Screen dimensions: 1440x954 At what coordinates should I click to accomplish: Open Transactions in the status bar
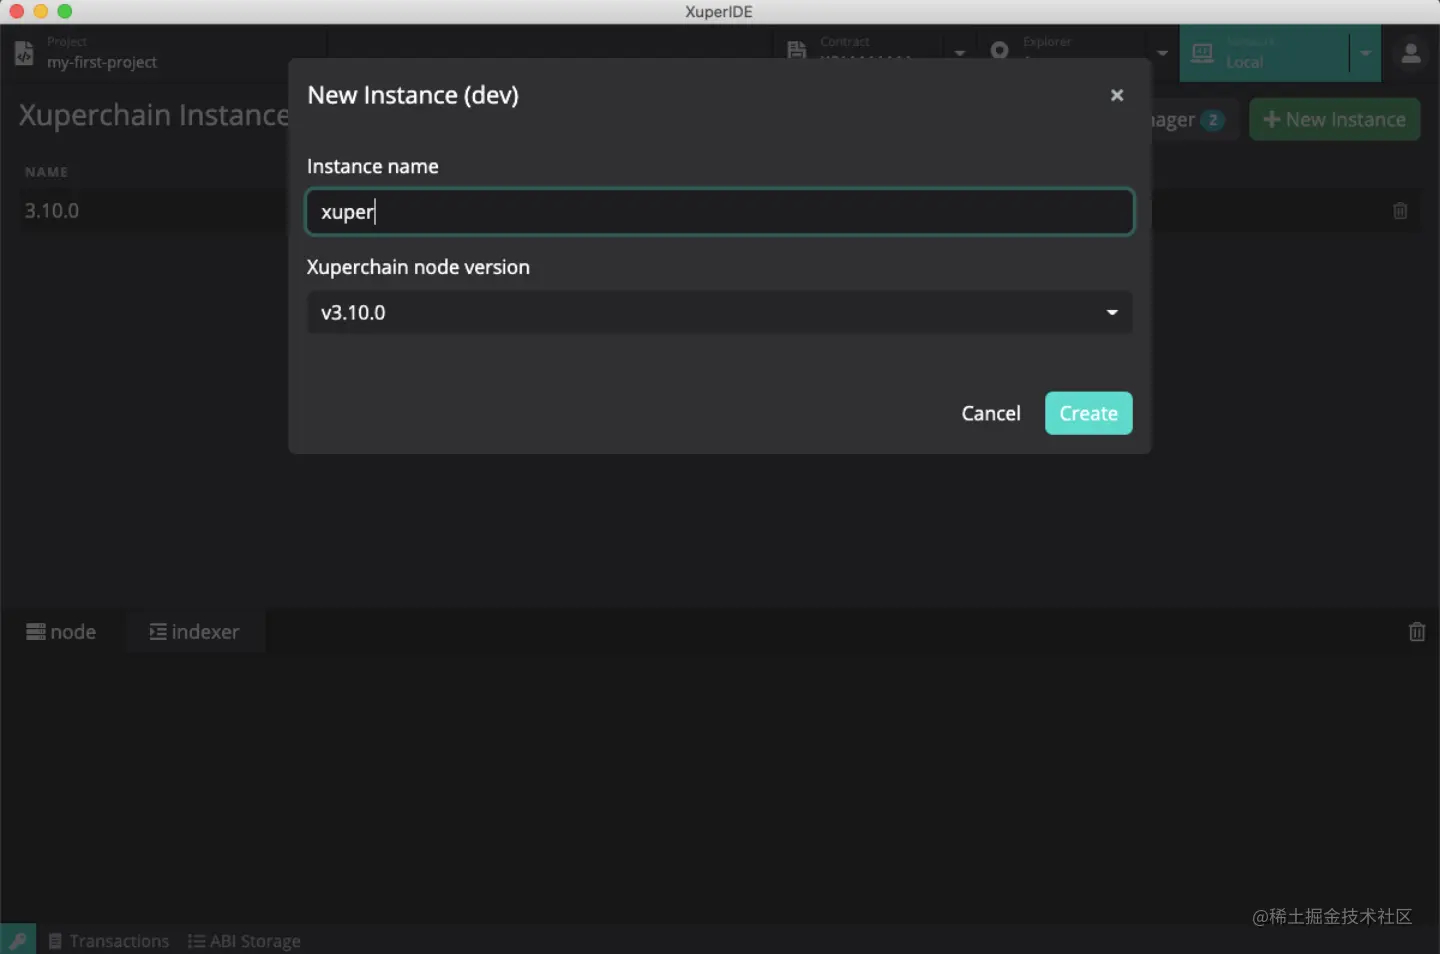(109, 941)
